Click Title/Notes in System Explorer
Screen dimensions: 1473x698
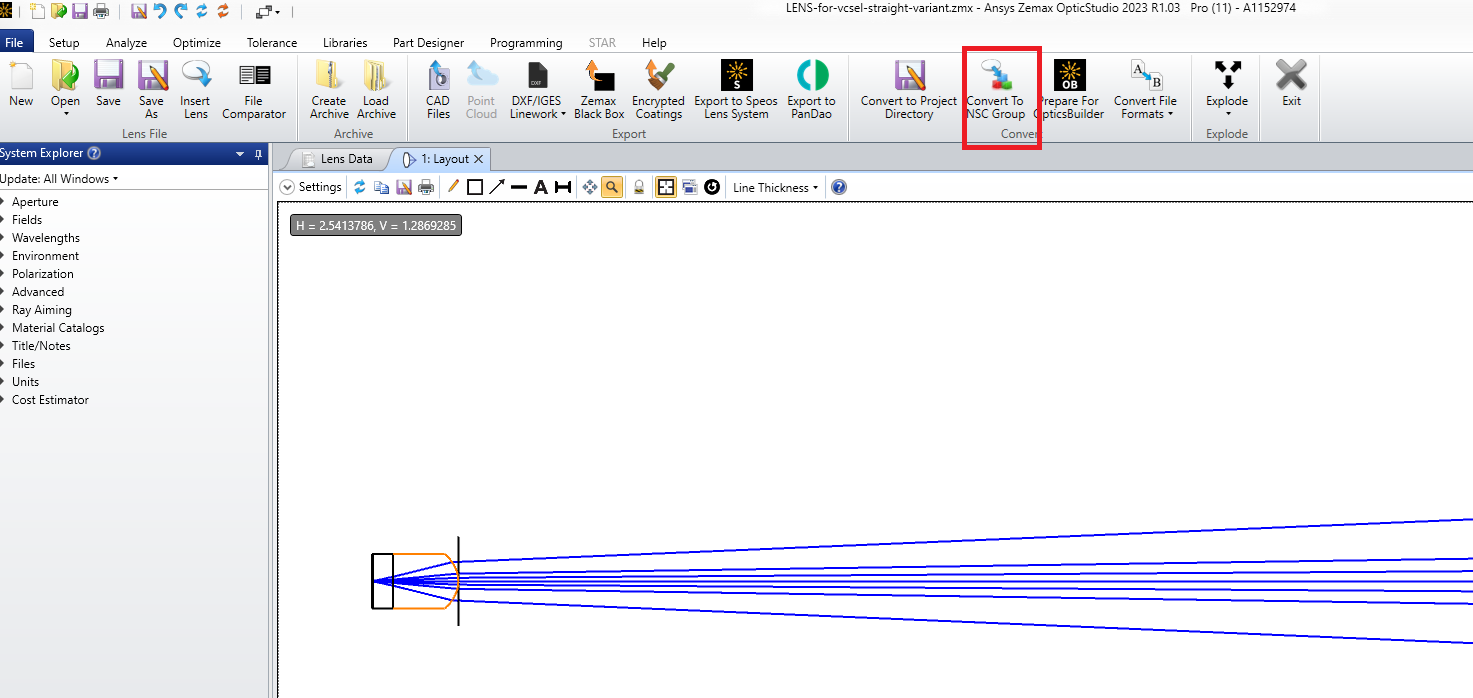41,346
